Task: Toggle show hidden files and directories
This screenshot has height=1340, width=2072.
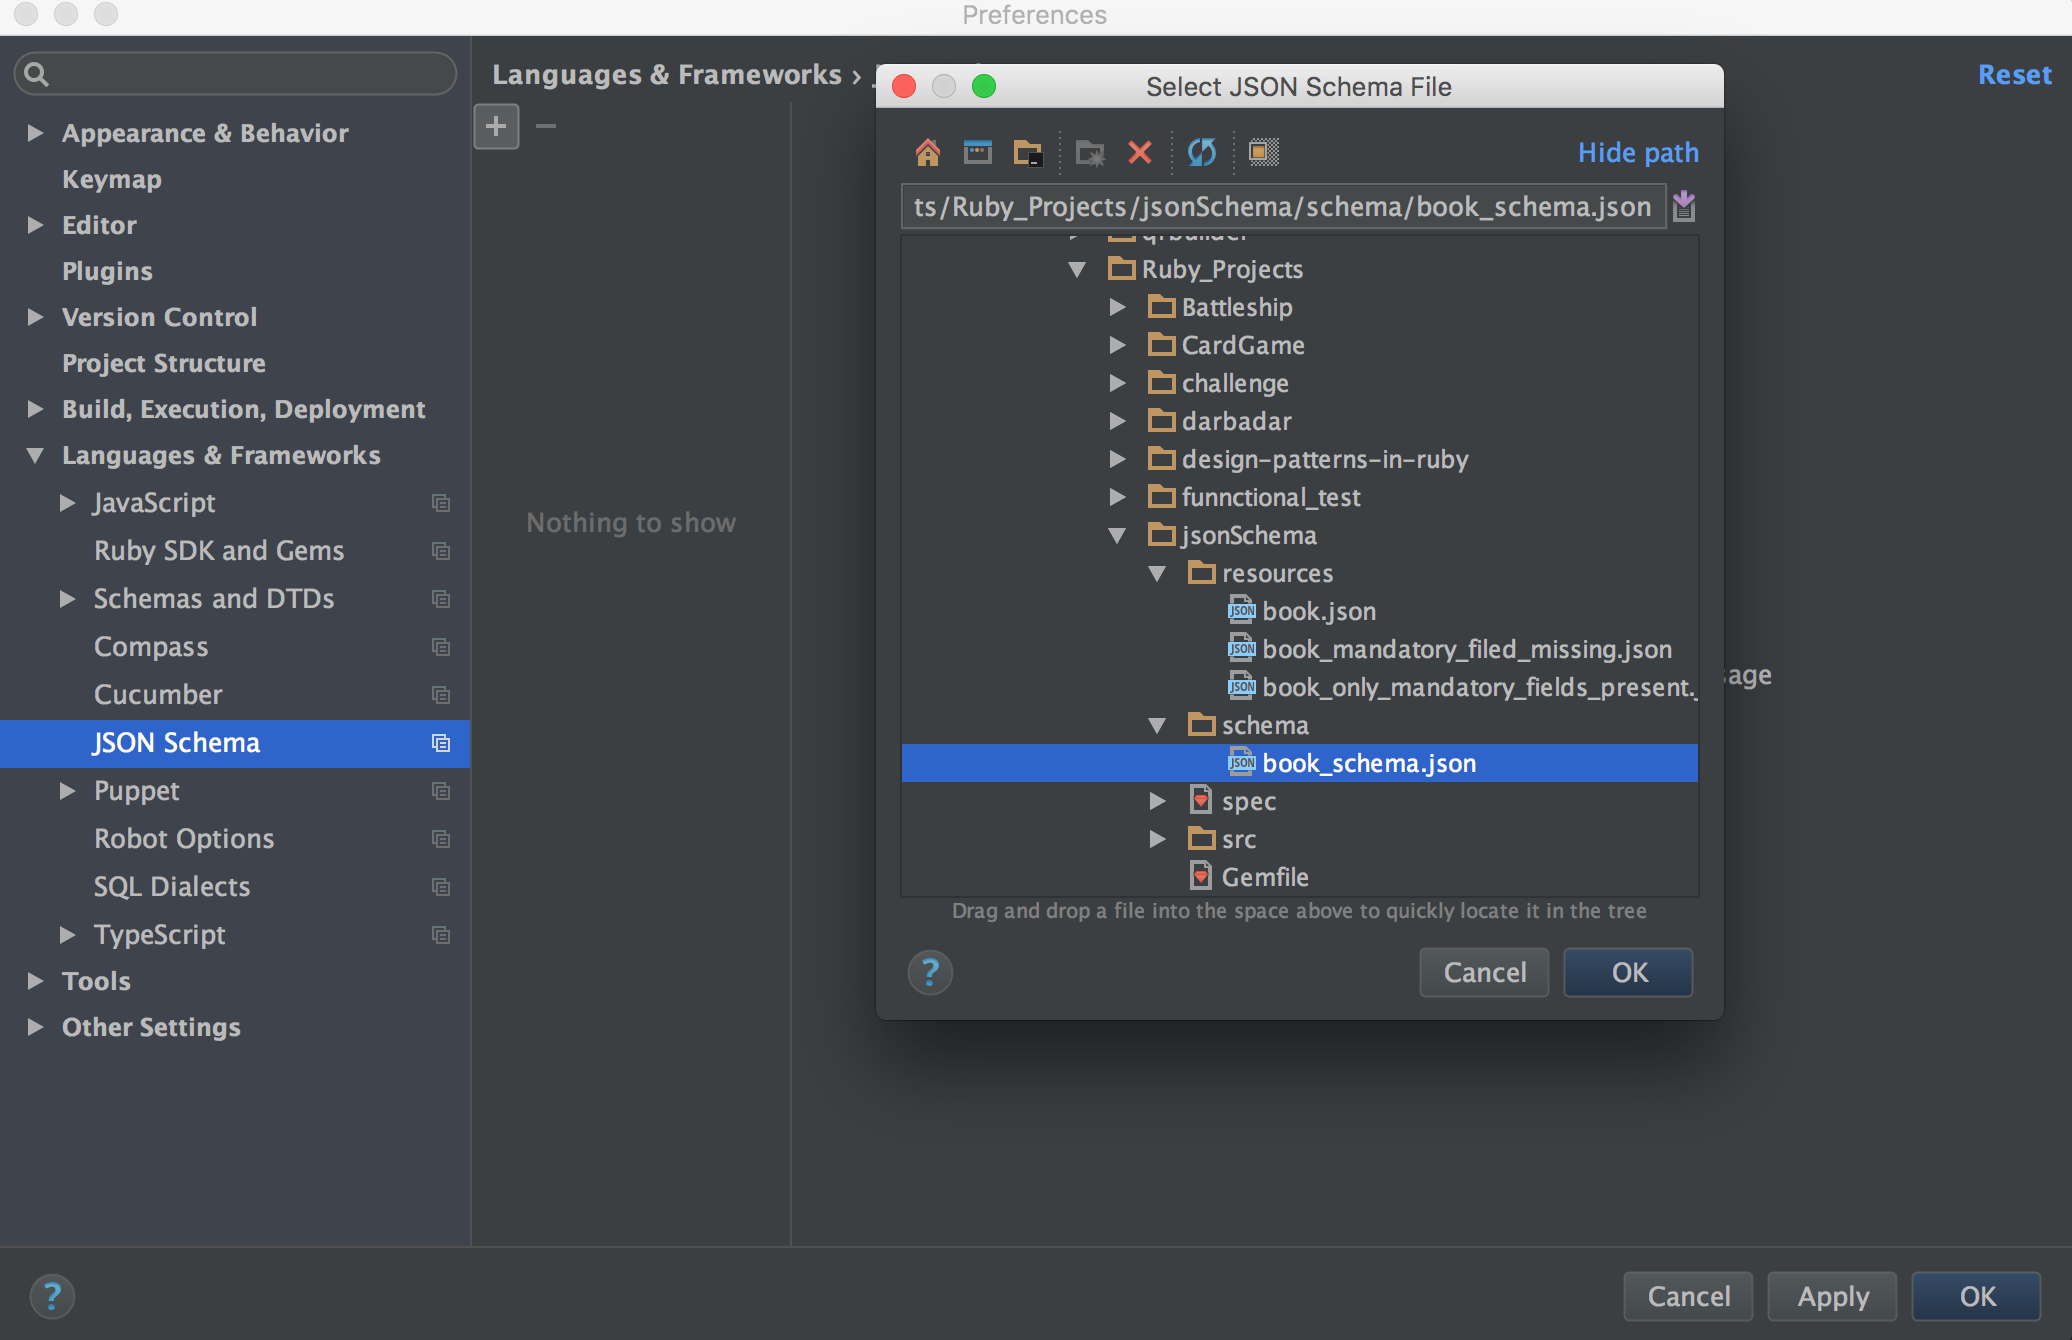Action: pyautogui.click(x=1262, y=152)
